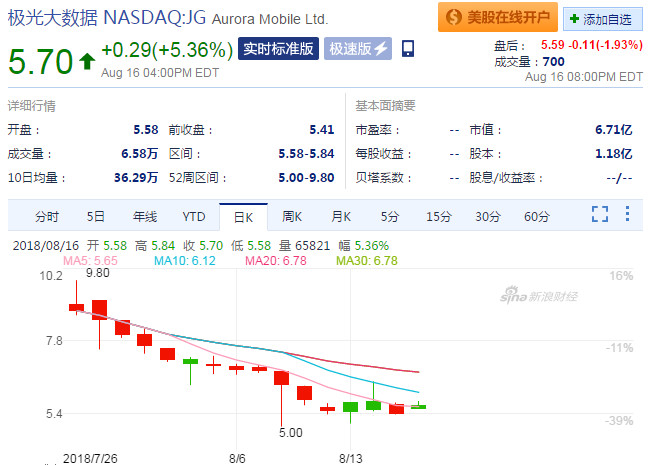Image resolution: width=651 pixels, height=465 pixels.
Task: Click the 8/13 date label on chart axis
Action: tap(351, 458)
